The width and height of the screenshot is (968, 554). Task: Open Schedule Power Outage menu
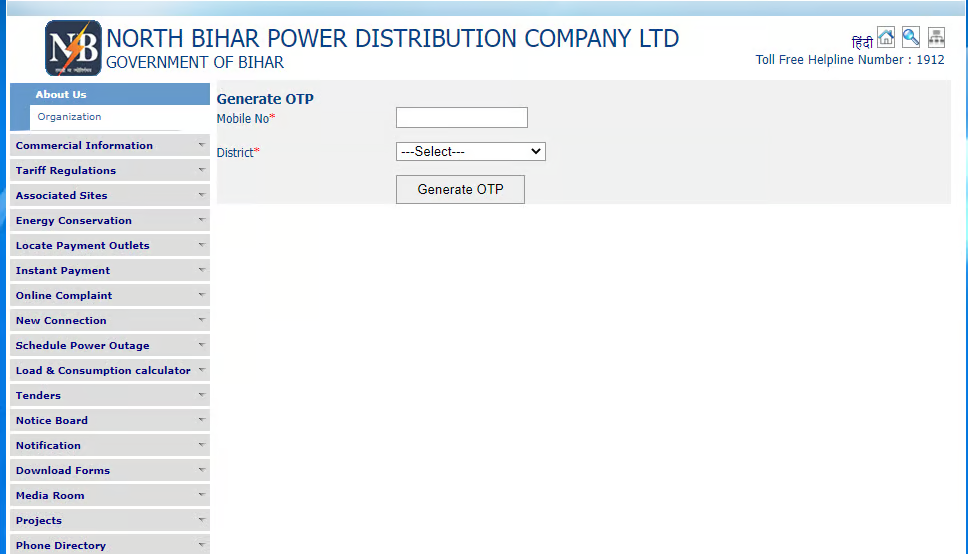pos(110,345)
